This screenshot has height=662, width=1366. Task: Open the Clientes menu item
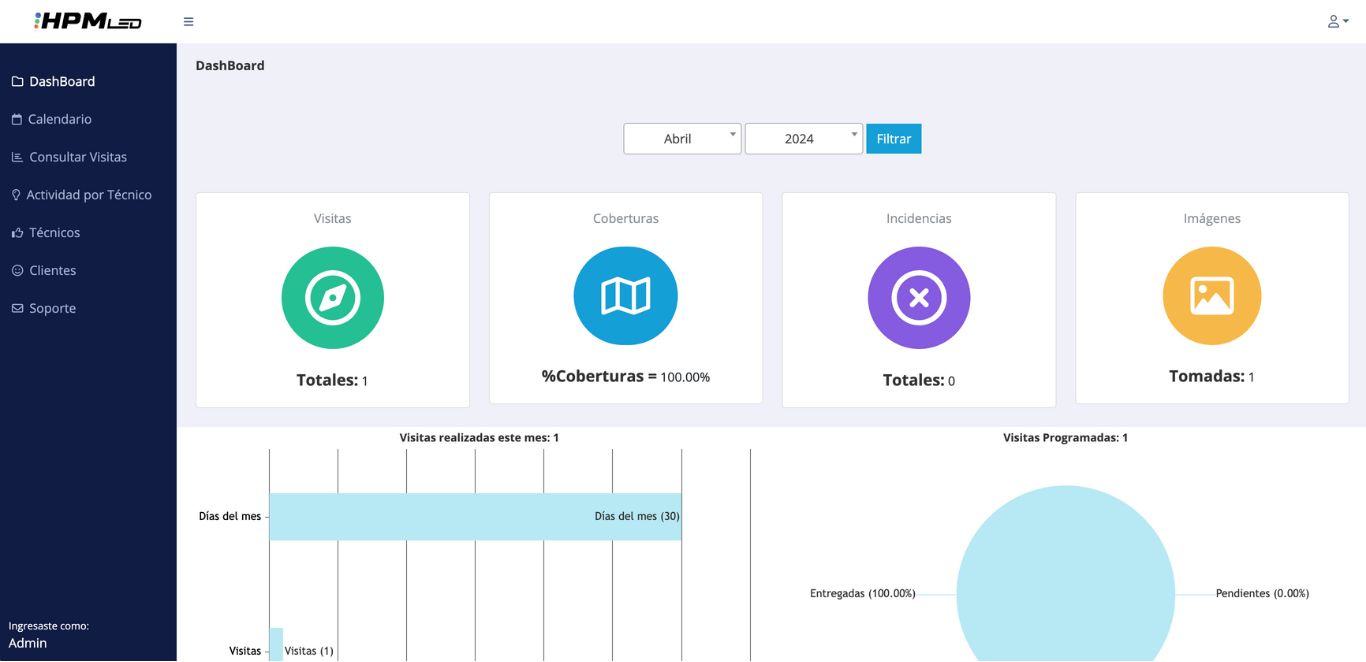(52, 271)
